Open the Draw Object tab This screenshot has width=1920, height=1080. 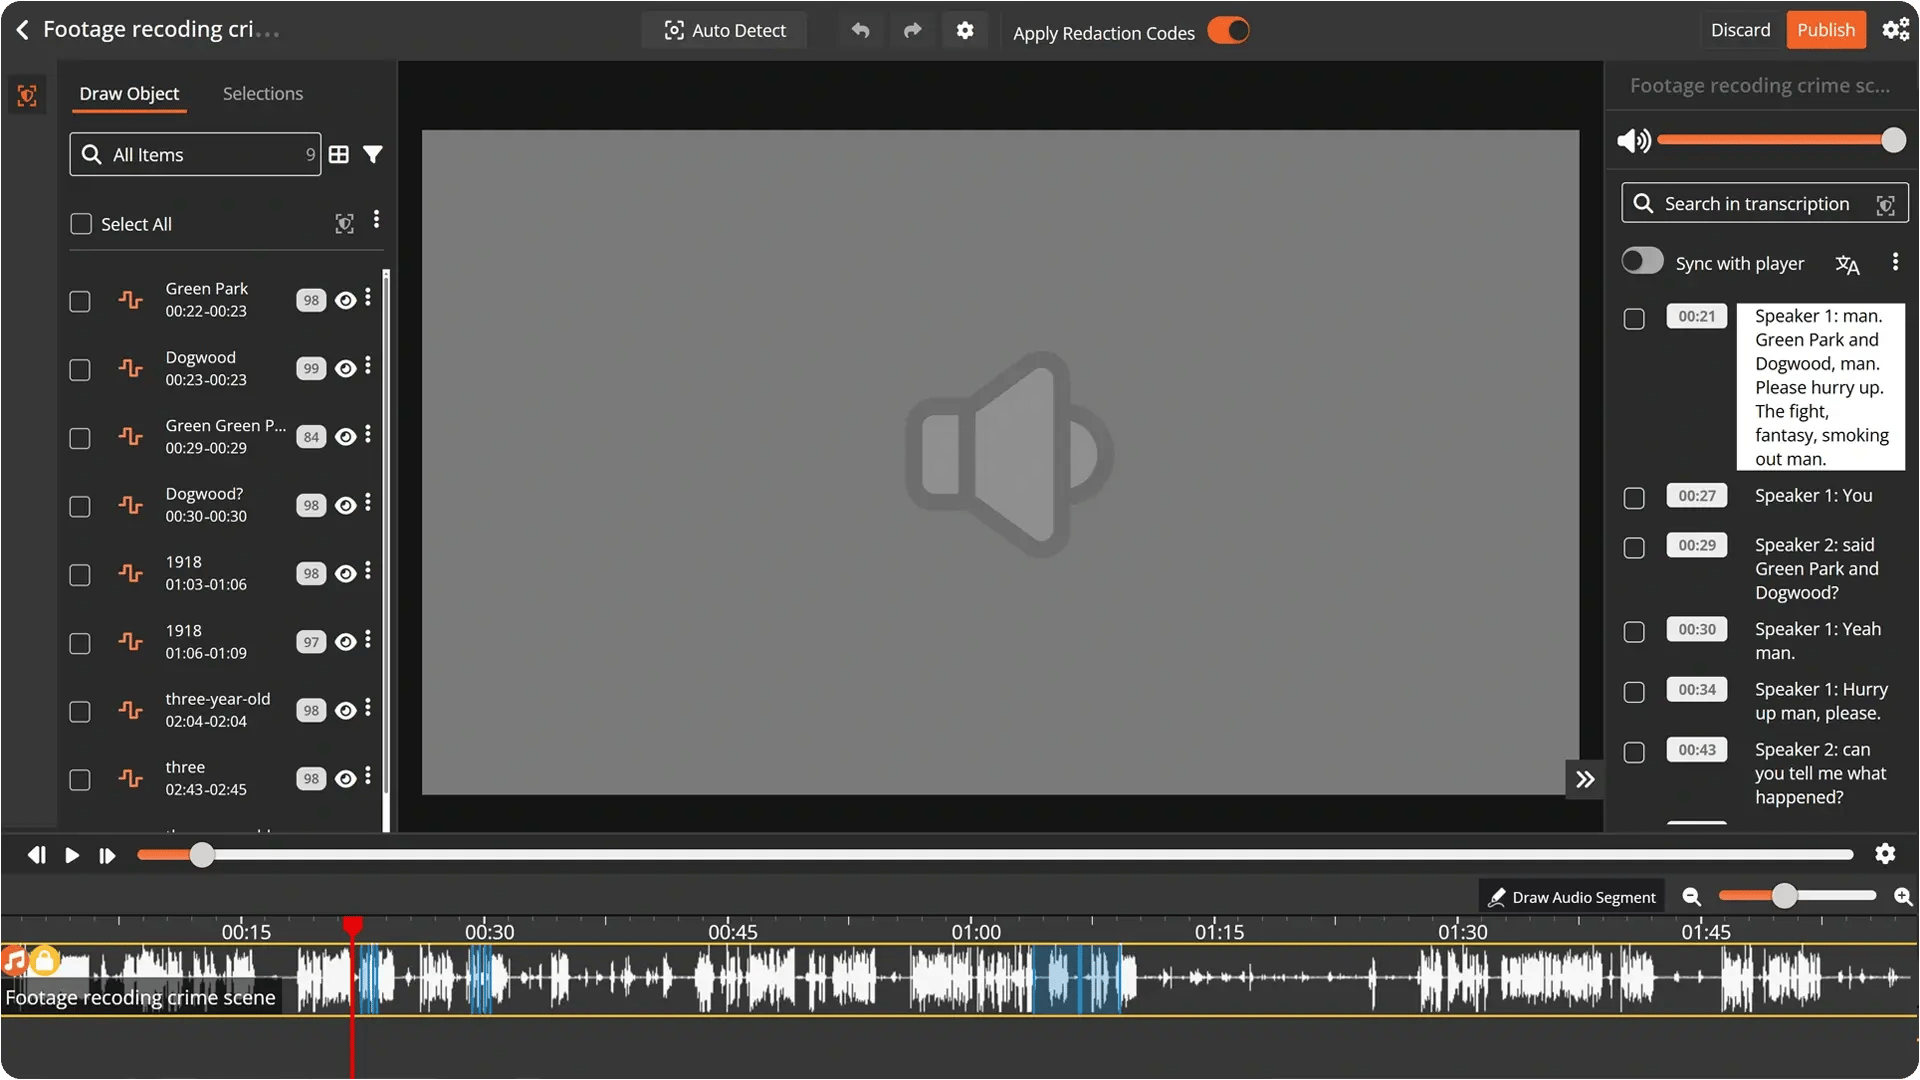pos(129,93)
